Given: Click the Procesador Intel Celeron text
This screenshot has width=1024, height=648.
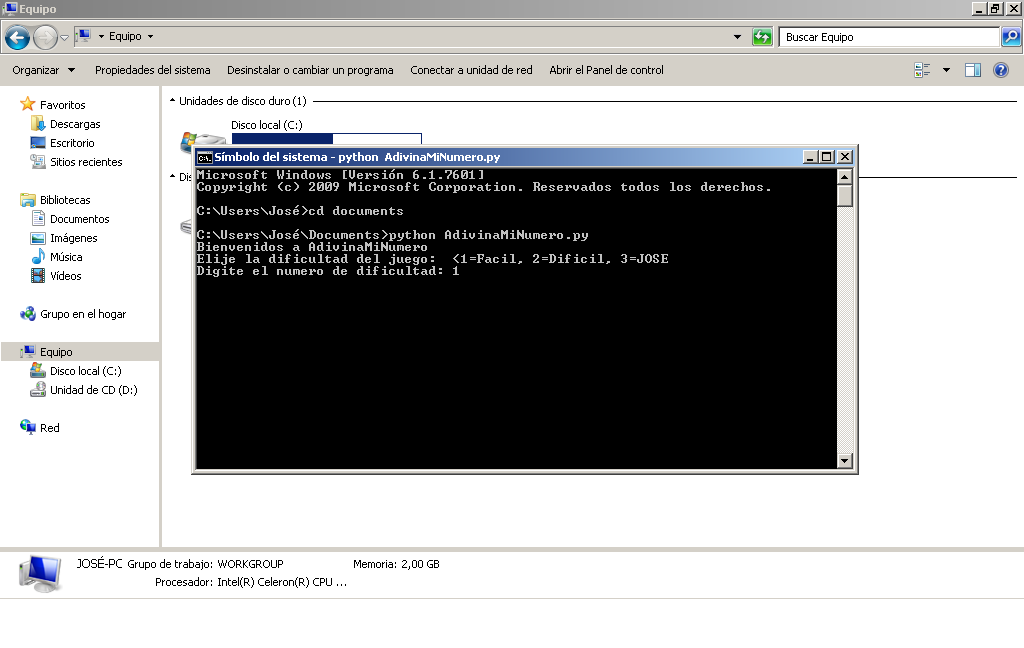Looking at the screenshot, I should click(x=281, y=581).
